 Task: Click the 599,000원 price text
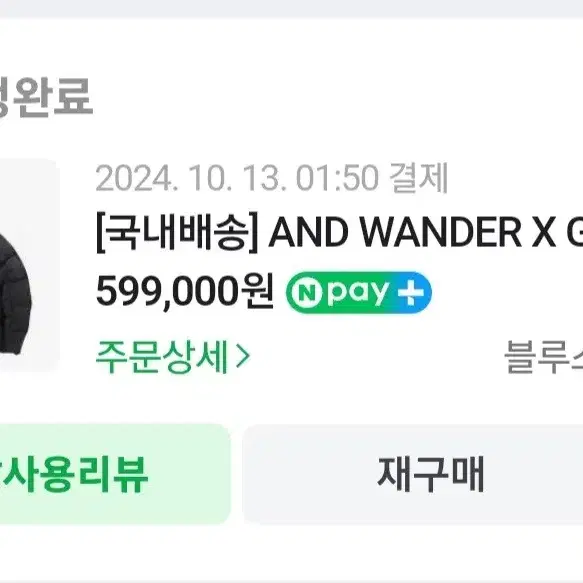click(185, 292)
